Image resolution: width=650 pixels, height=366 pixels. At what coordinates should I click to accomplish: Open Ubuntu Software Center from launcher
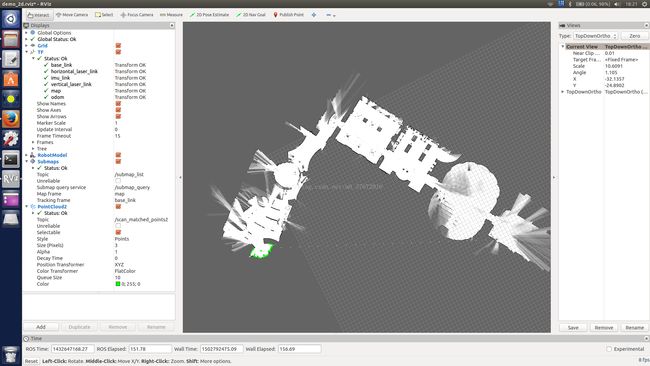[11, 79]
